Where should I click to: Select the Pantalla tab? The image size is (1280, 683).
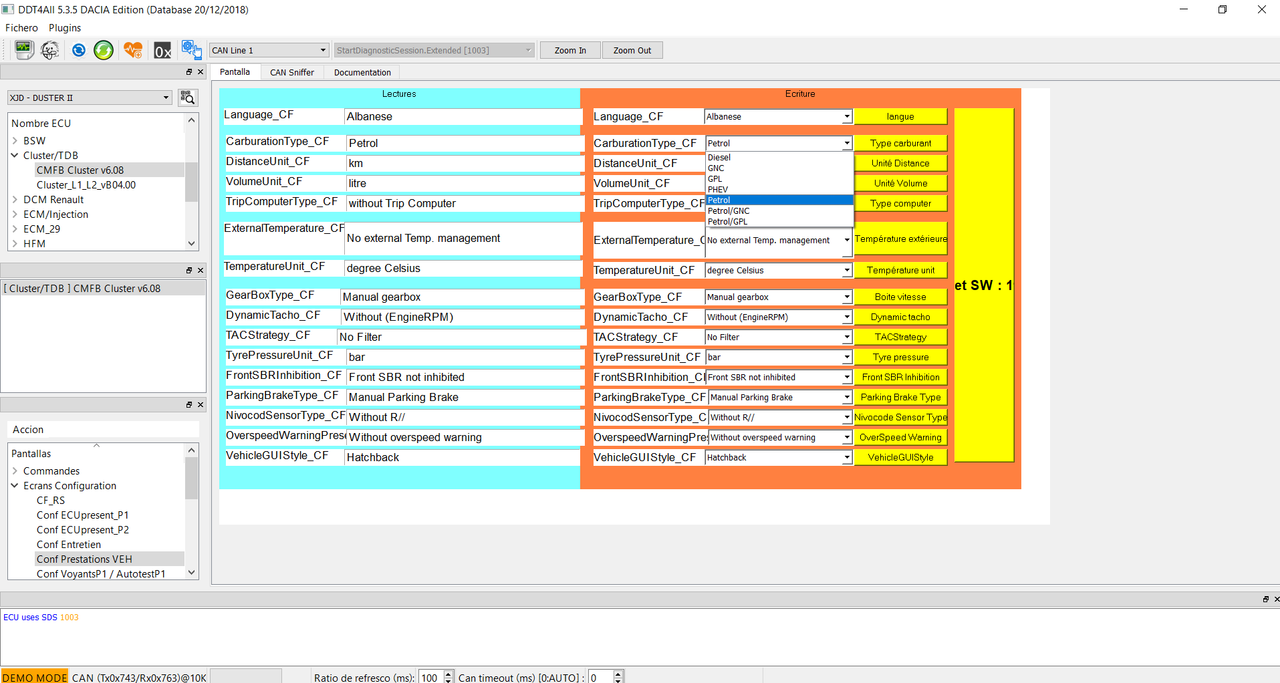pos(235,72)
